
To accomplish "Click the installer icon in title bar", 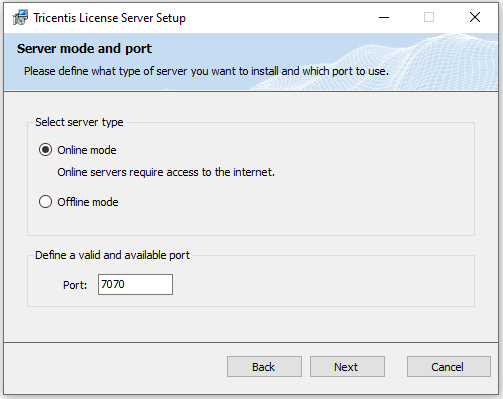I will pos(20,17).
